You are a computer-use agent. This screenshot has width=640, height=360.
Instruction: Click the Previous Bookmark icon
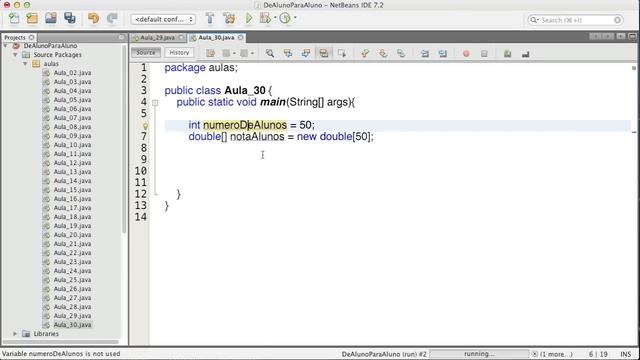click(x=365, y=53)
